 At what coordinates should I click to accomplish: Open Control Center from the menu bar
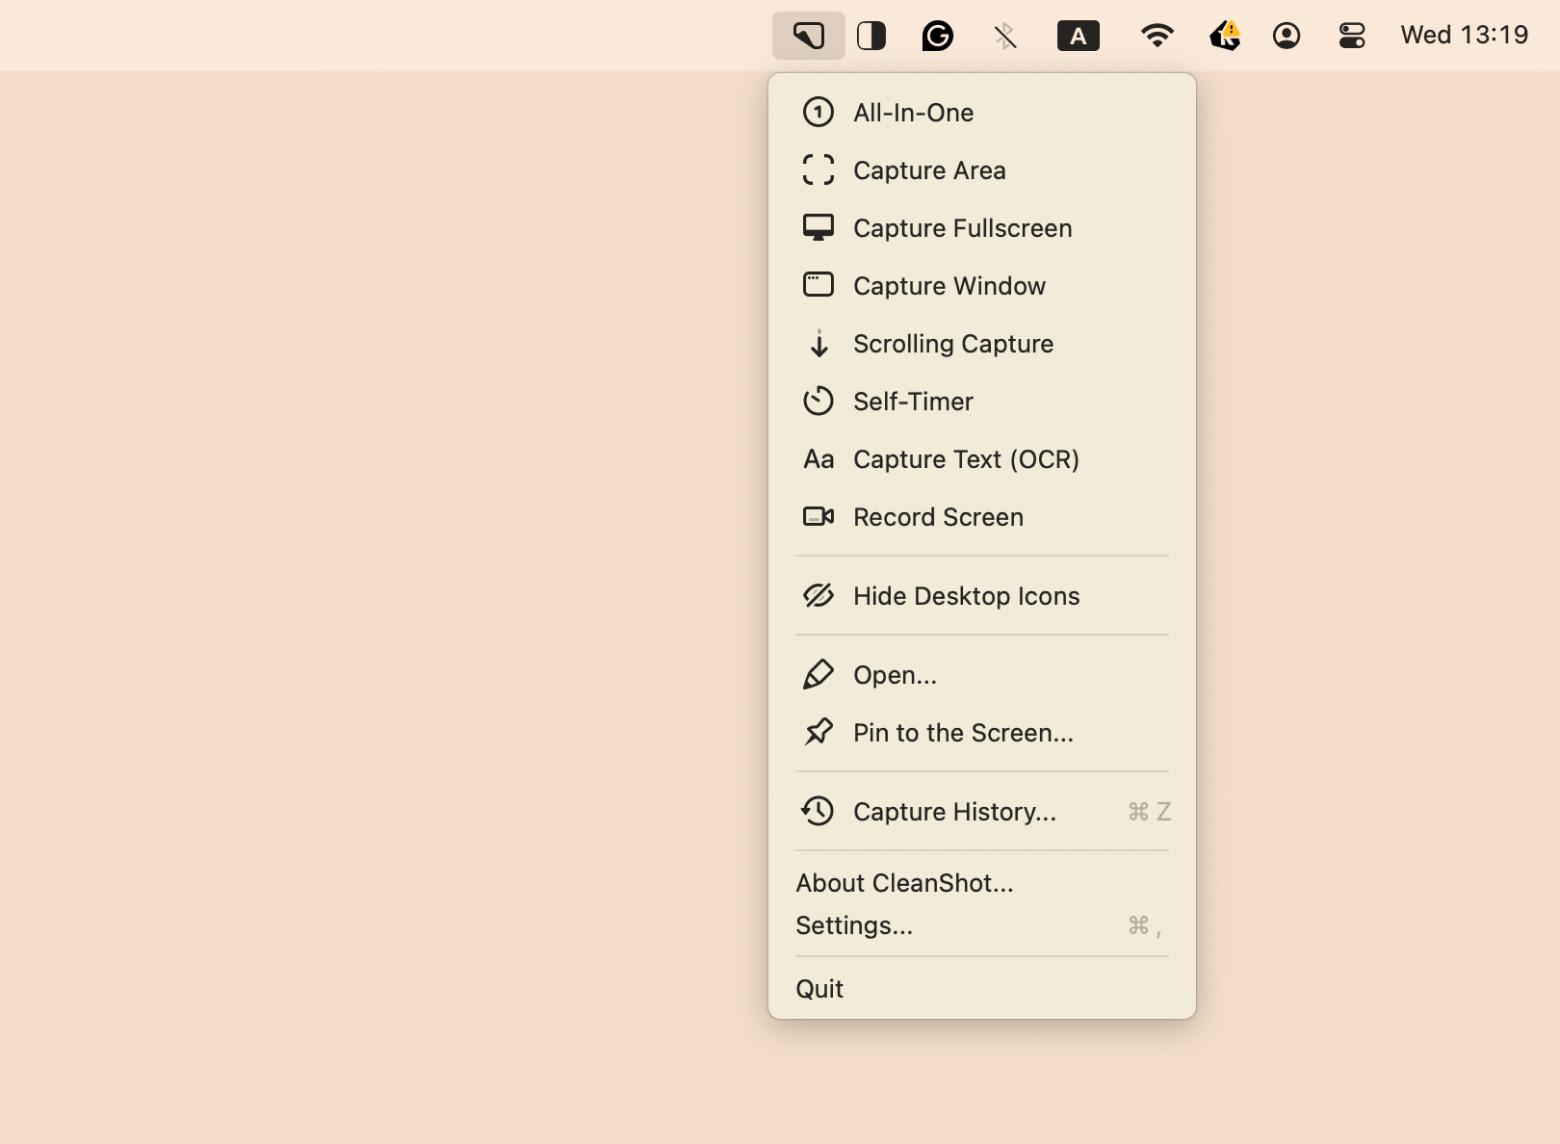coord(1351,36)
